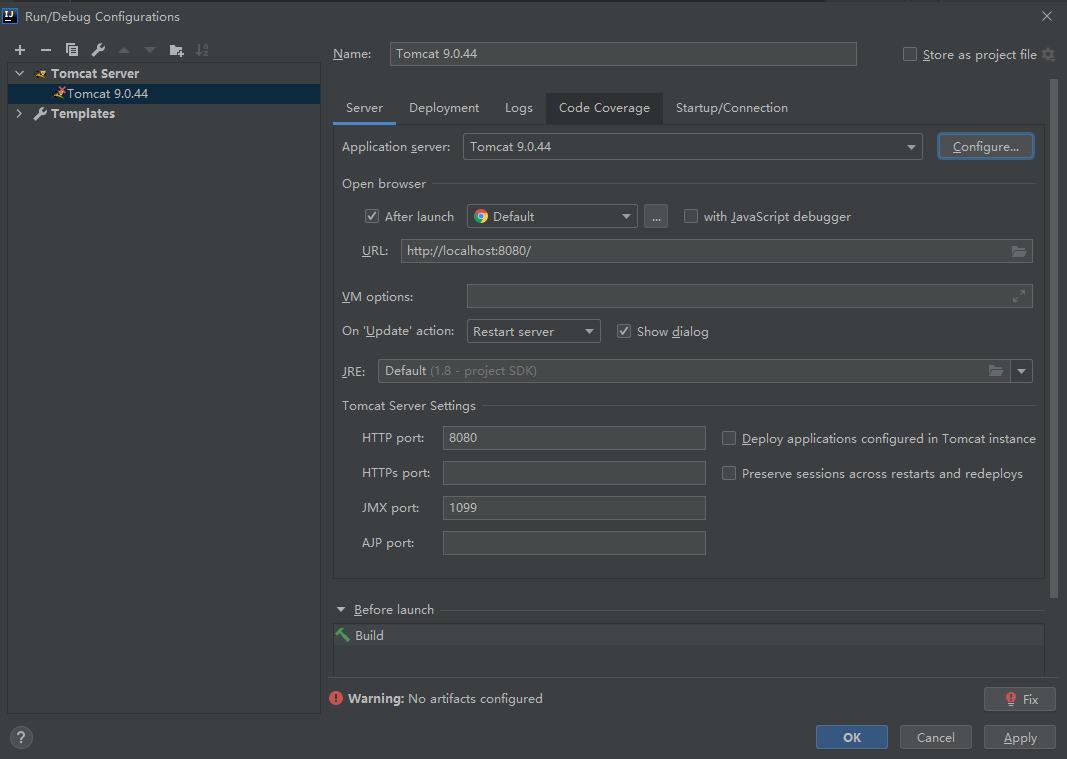1067x759 pixels.
Task: Copy the selected configuration
Action: pyautogui.click(x=71, y=50)
